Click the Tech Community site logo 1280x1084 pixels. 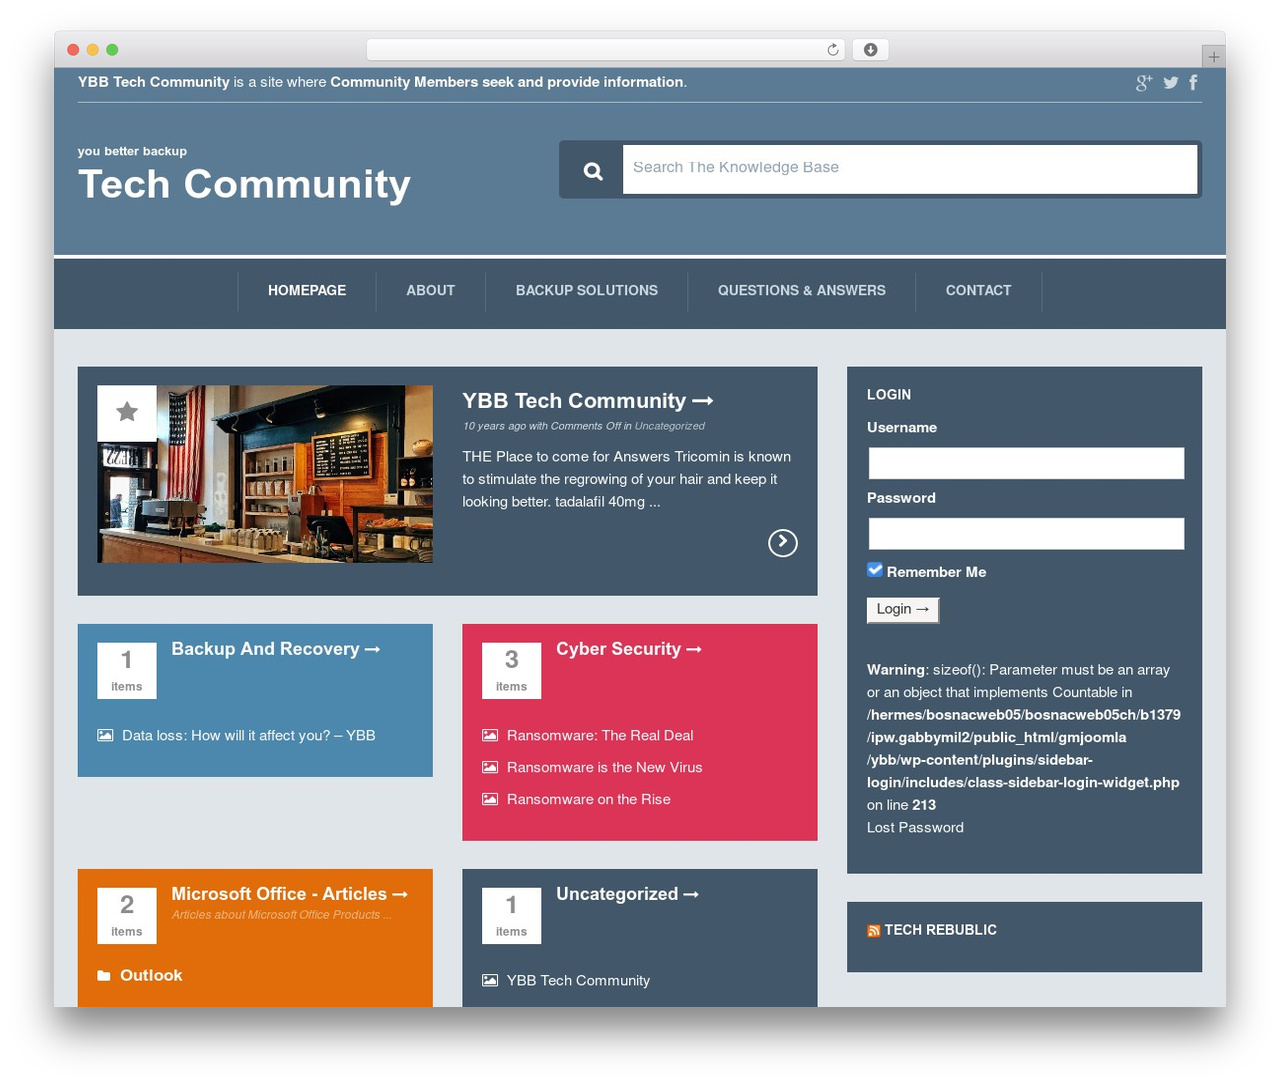click(244, 184)
